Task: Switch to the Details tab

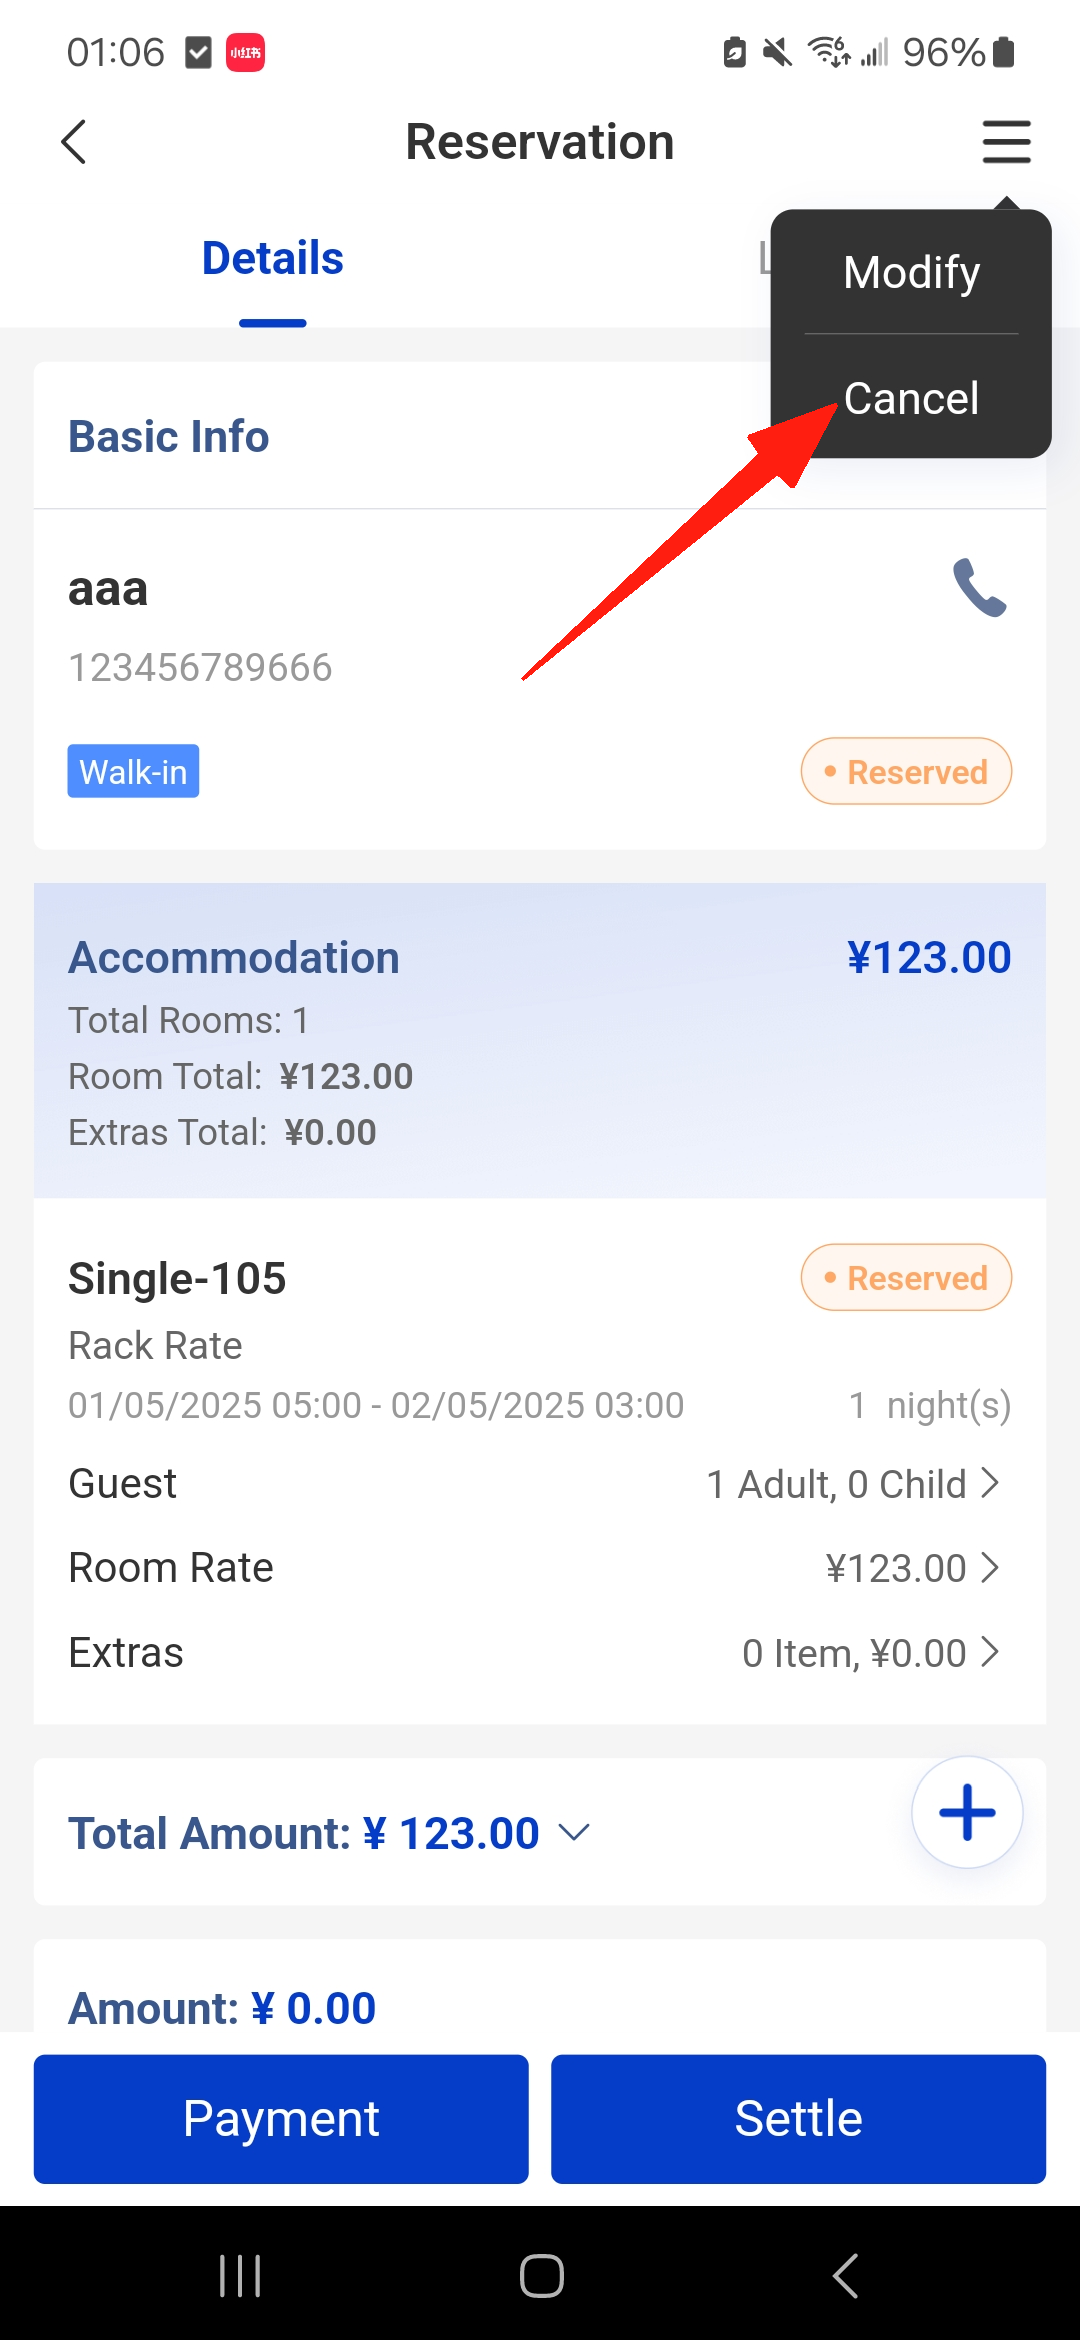Action: pos(272,259)
